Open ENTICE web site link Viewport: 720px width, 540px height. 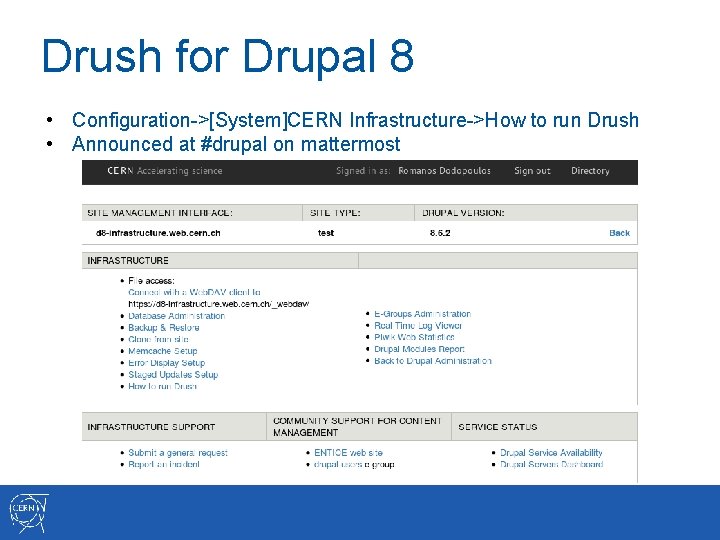tap(348, 453)
